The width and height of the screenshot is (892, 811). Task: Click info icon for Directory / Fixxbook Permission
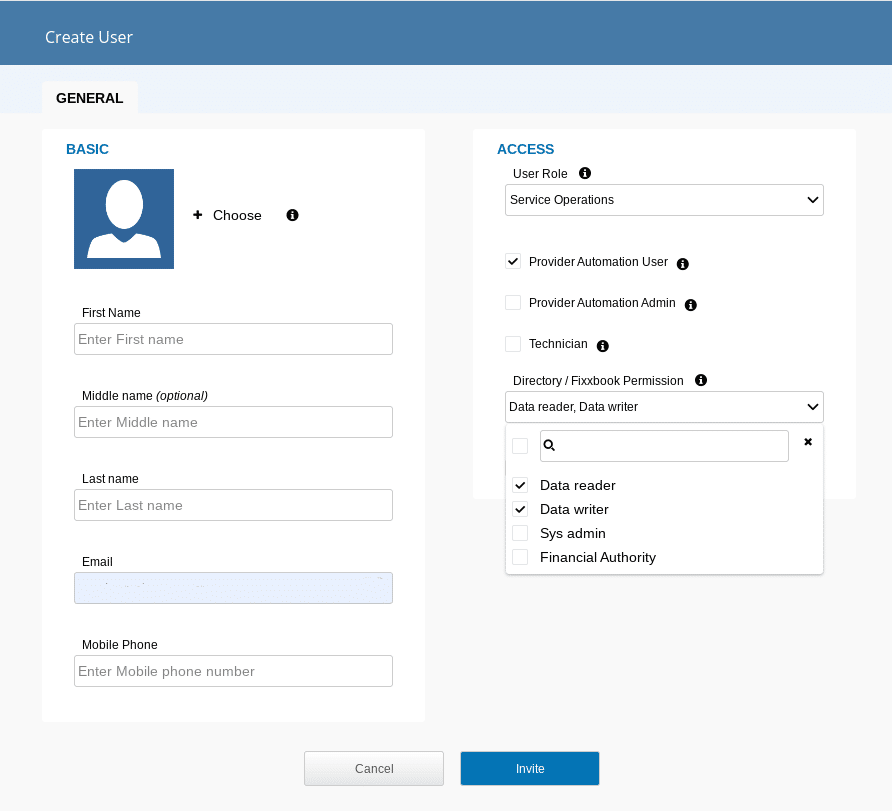point(701,380)
